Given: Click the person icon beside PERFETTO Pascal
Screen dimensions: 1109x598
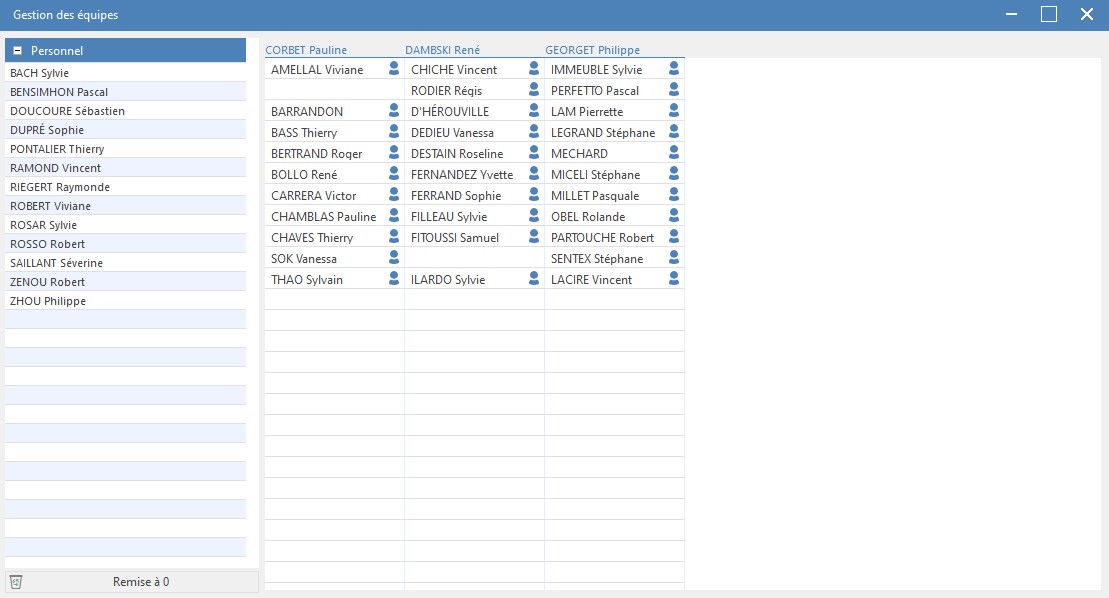Looking at the screenshot, I should [674, 90].
